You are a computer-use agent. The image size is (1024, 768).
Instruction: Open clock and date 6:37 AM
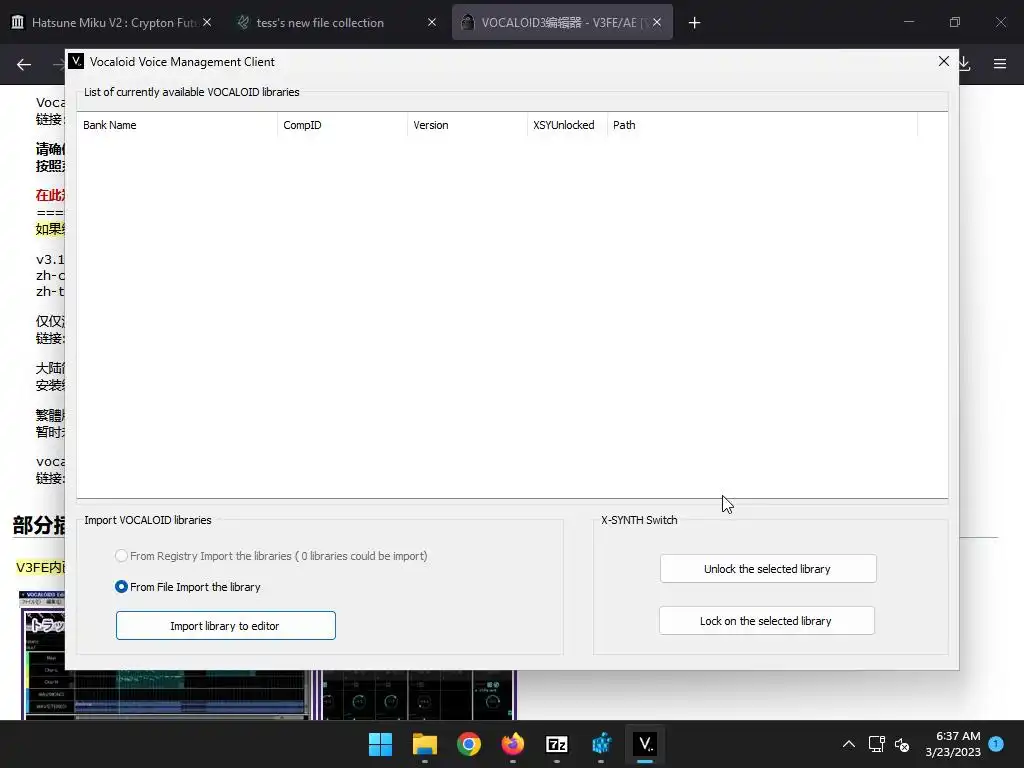click(x=953, y=744)
